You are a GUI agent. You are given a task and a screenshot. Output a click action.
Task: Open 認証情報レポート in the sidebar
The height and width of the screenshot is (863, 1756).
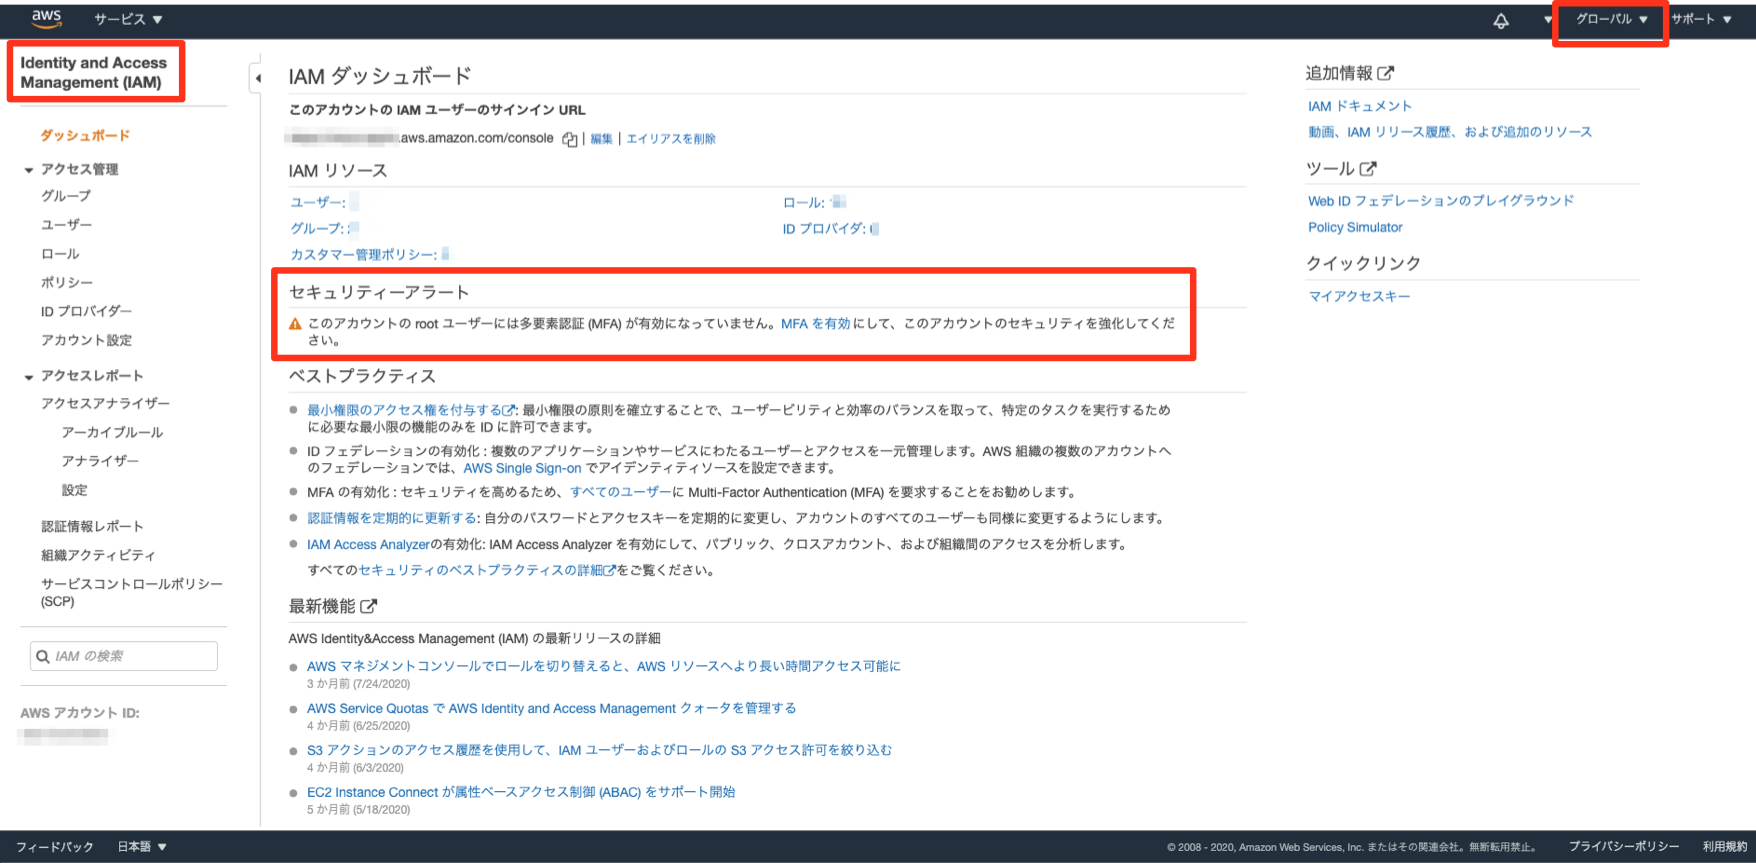tap(92, 526)
